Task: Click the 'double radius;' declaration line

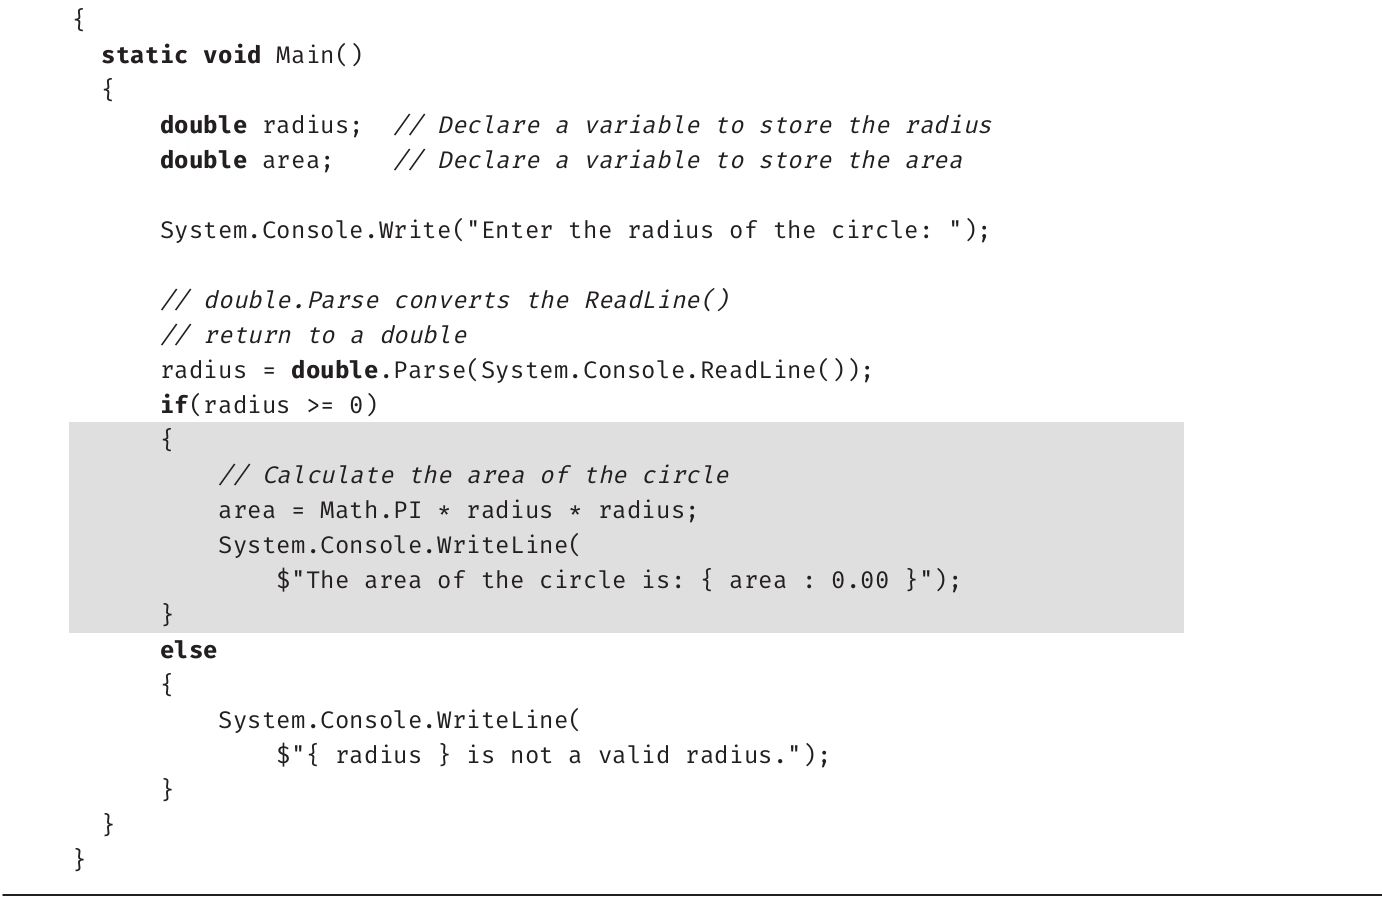Action: [260, 125]
